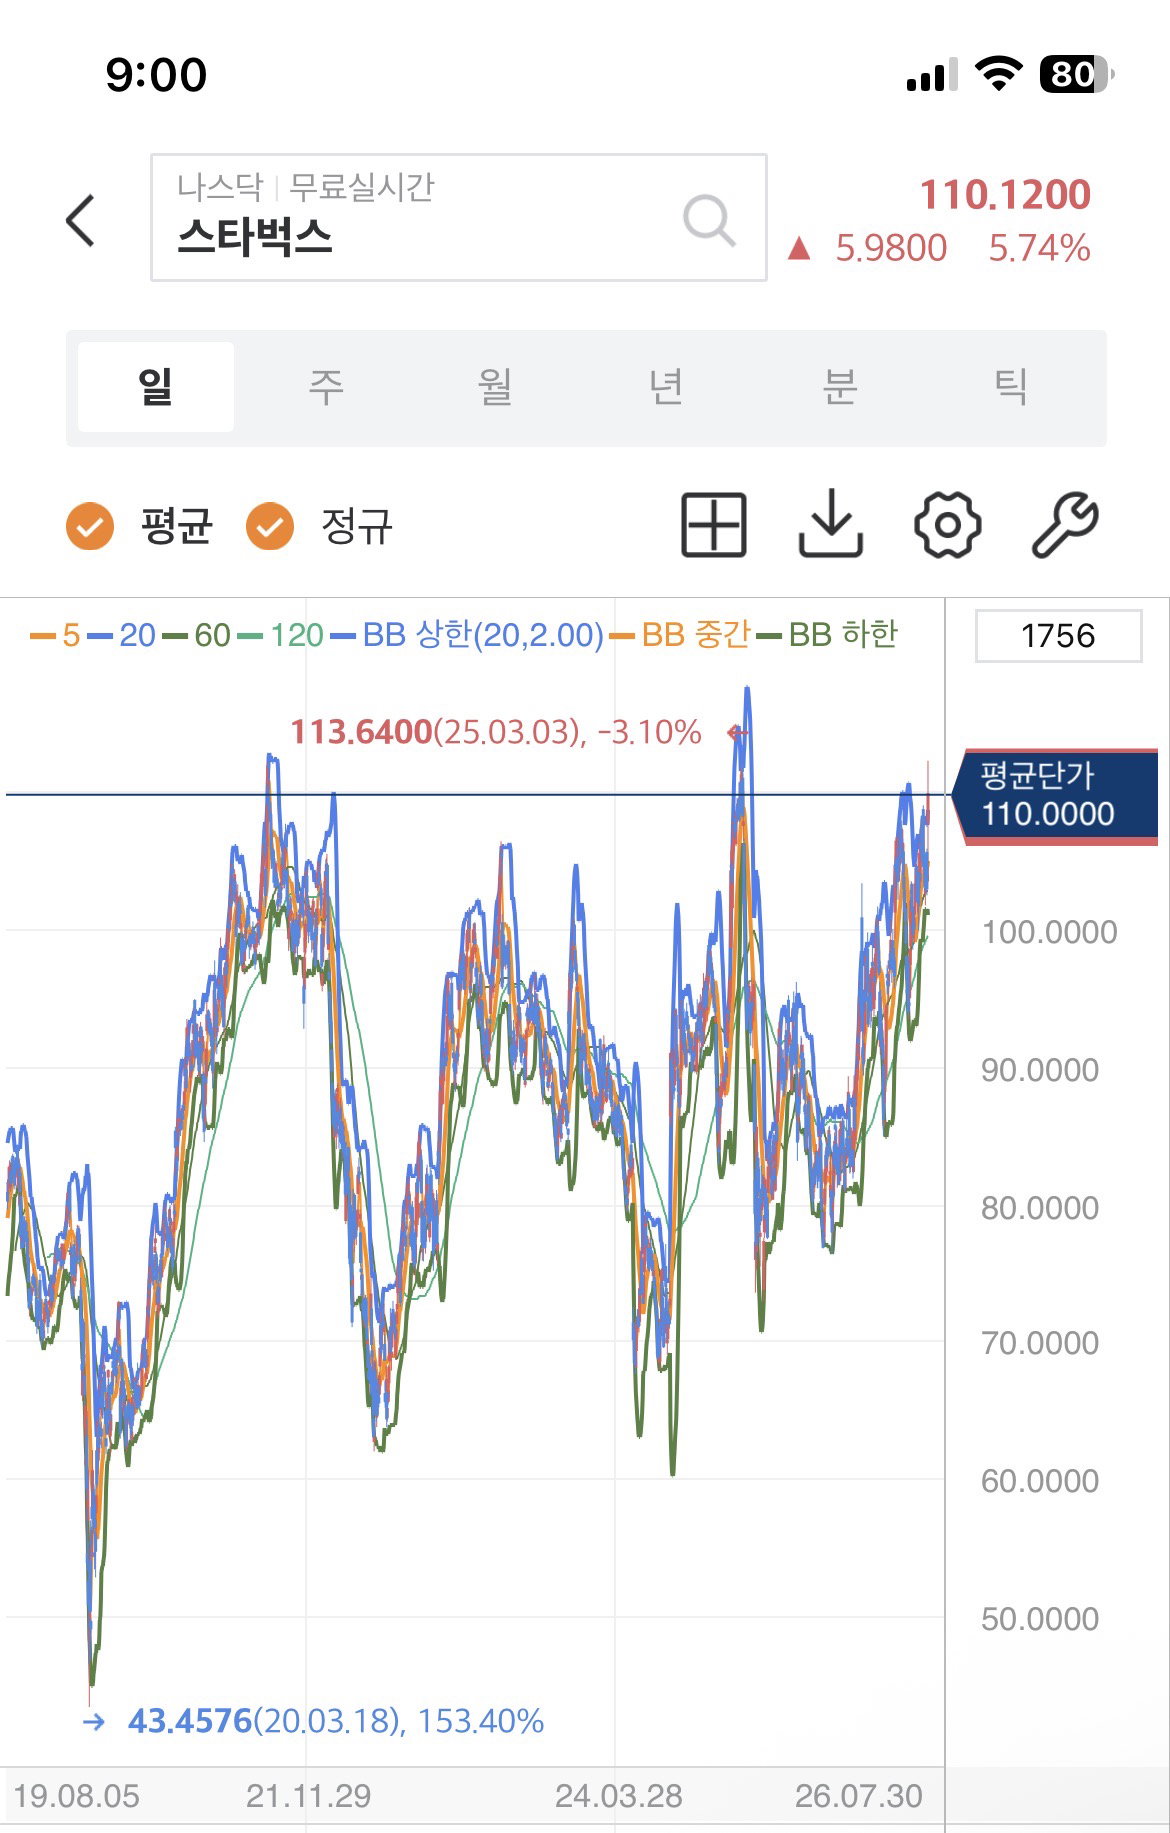
Task: Select the 일 daily tab
Action: [156, 387]
